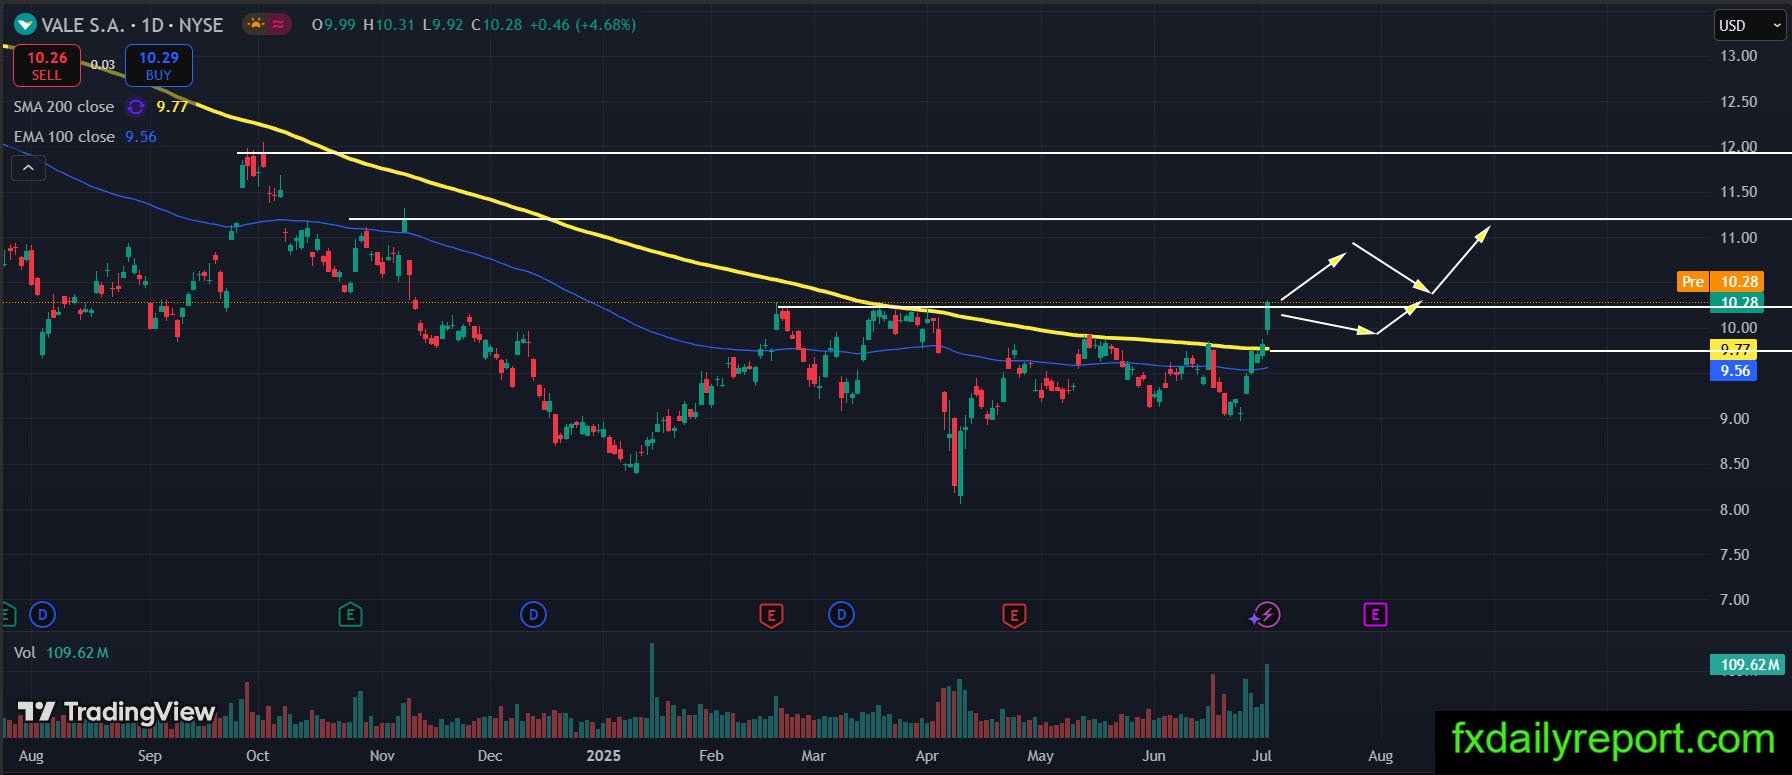The image size is (1792, 775).
Task: Select the Vol indicator legend label
Action: (x=25, y=653)
